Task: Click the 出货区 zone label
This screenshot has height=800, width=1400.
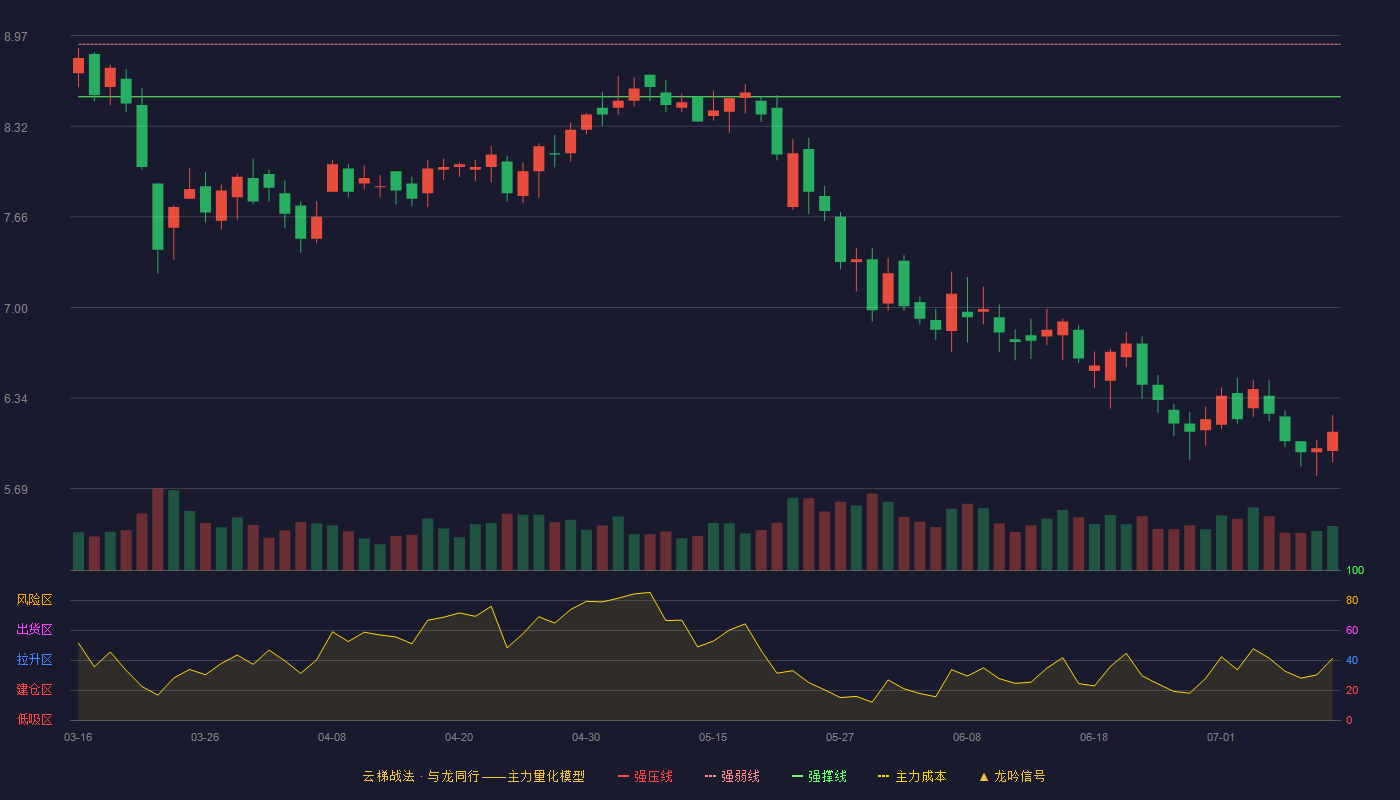Action: [x=34, y=630]
